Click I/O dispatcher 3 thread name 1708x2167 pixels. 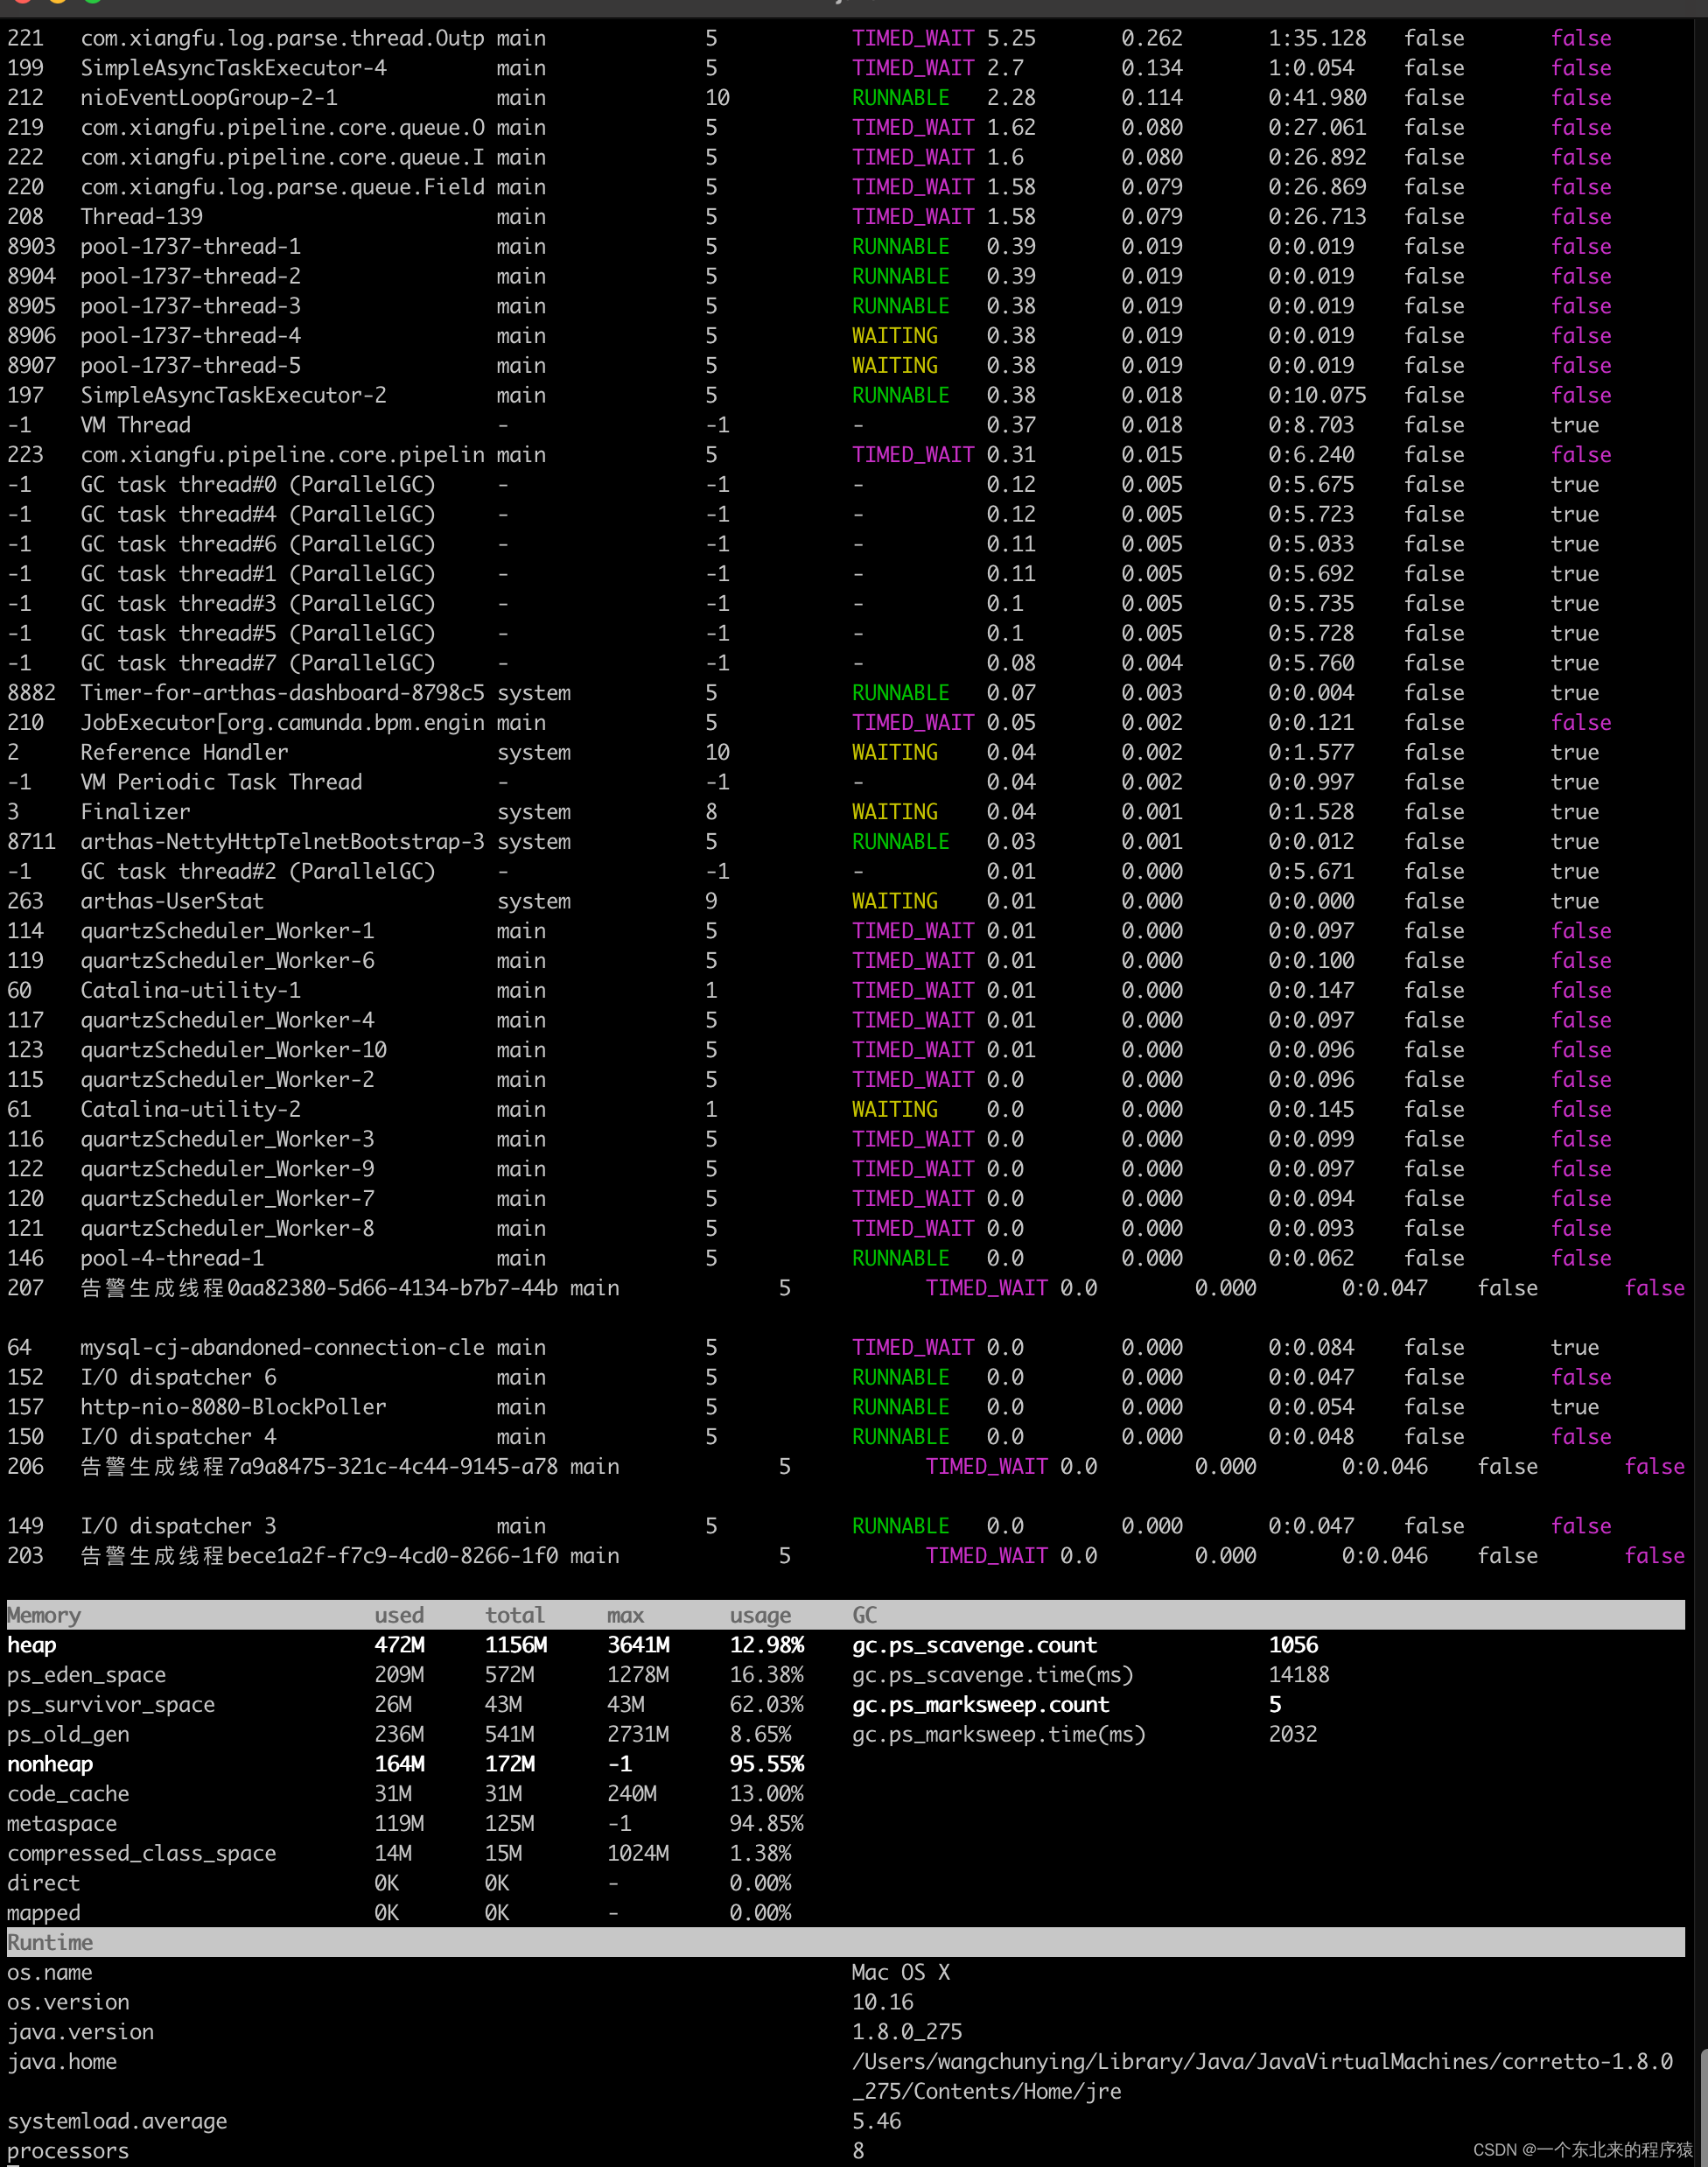[x=178, y=1526]
